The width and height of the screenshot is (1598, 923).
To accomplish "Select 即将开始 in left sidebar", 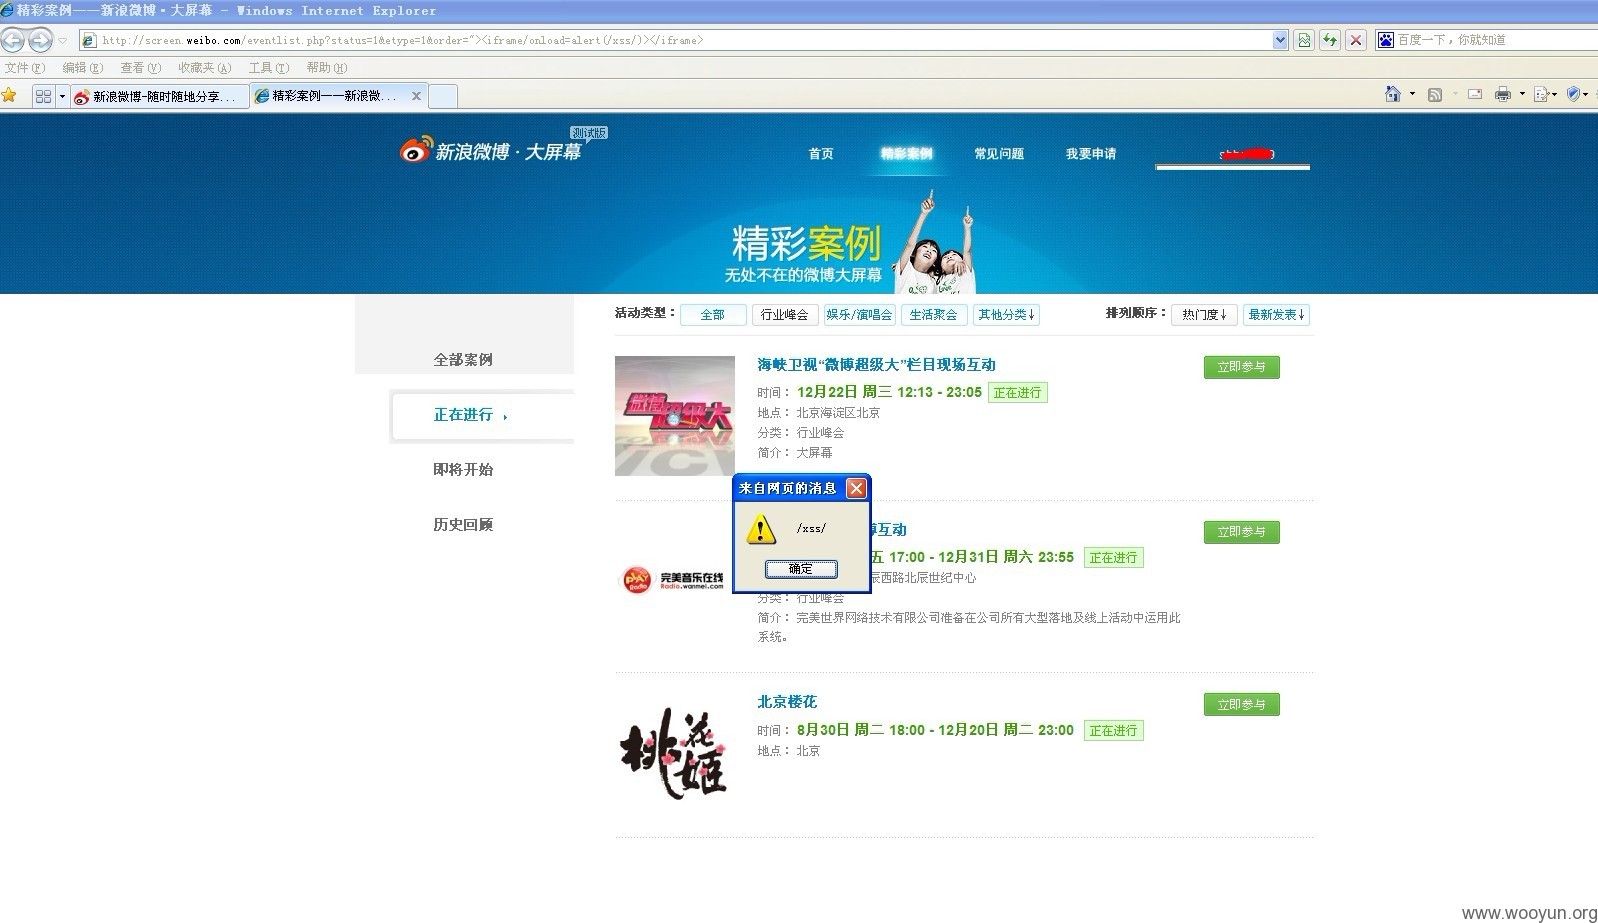I will (463, 469).
